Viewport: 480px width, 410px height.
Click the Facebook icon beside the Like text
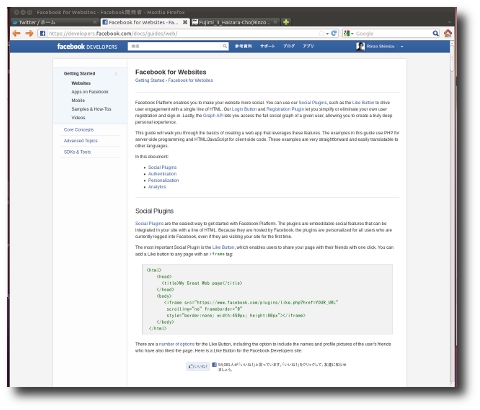[x=214, y=365]
